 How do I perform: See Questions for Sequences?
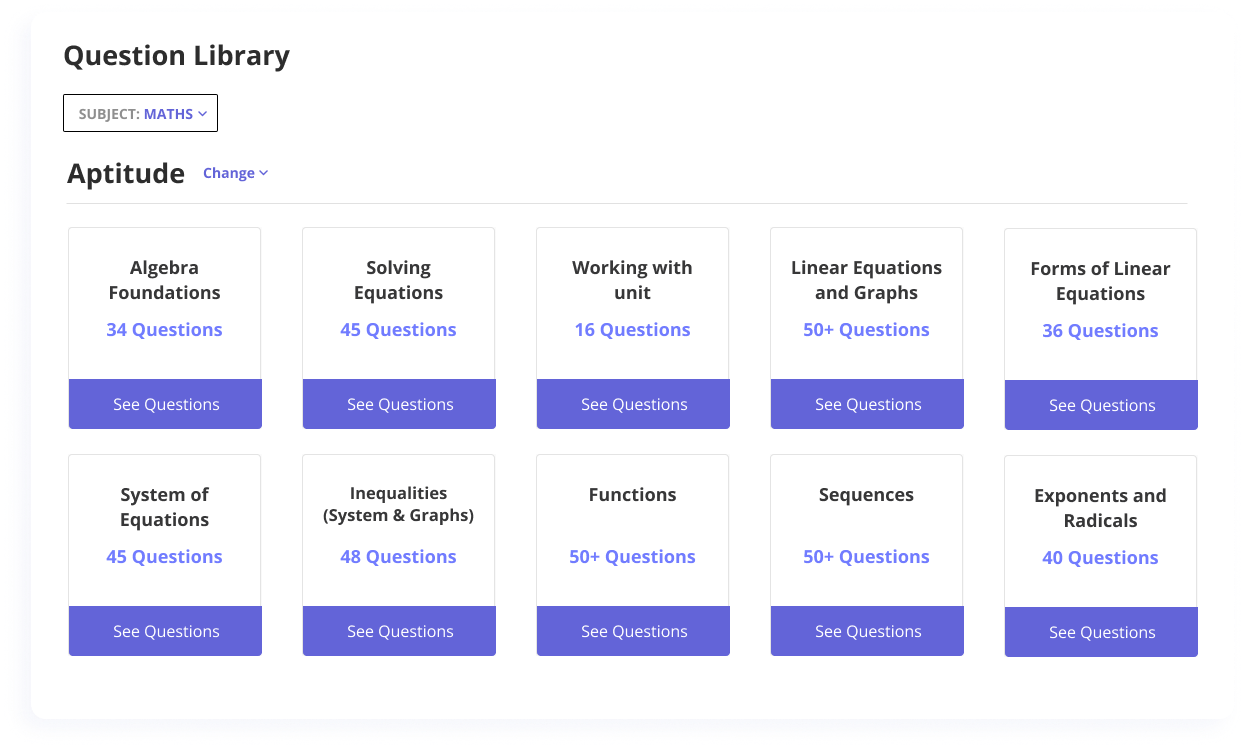click(867, 631)
